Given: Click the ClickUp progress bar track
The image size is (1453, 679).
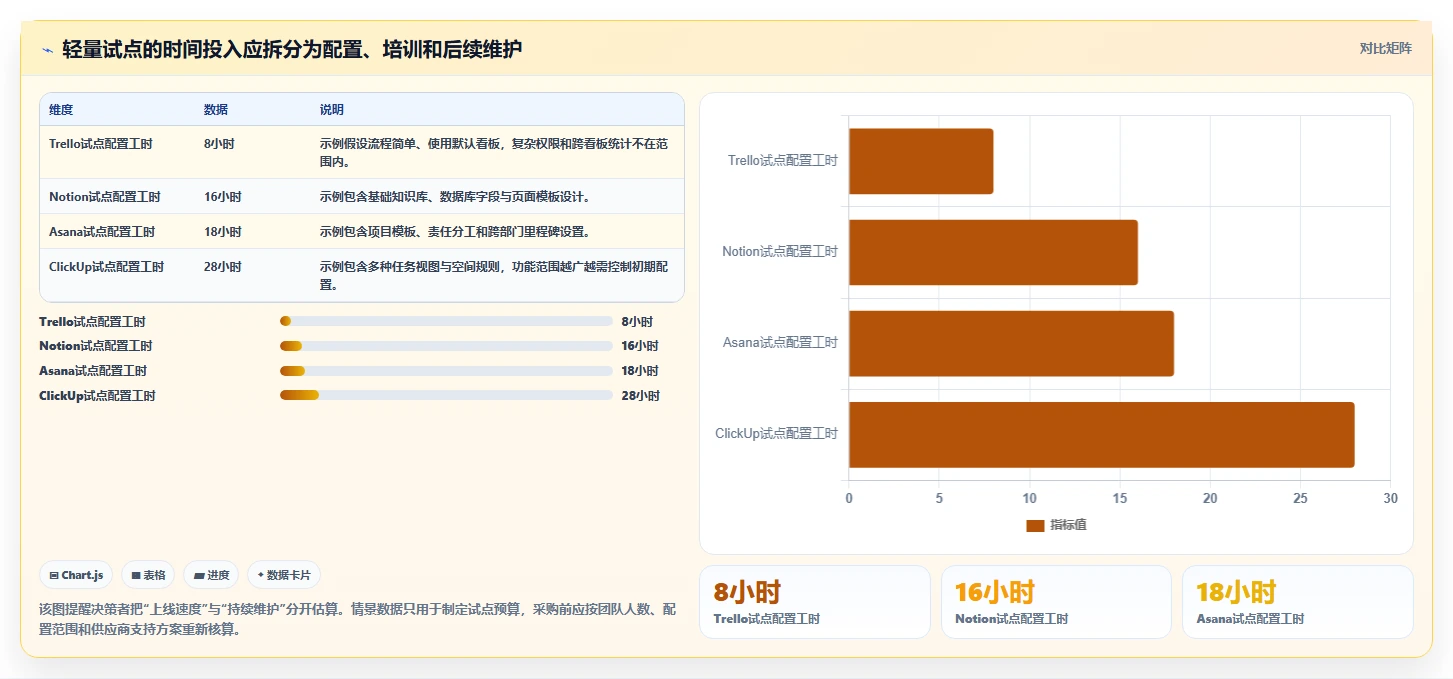Looking at the screenshot, I should pos(446,395).
